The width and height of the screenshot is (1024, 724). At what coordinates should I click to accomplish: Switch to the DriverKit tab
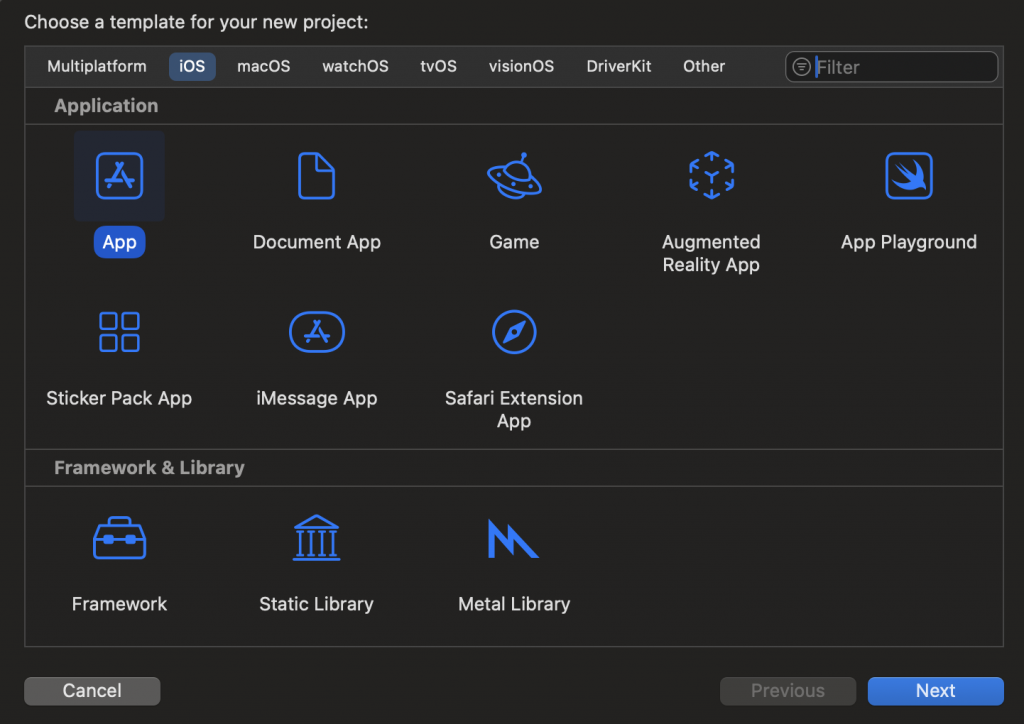coord(618,67)
